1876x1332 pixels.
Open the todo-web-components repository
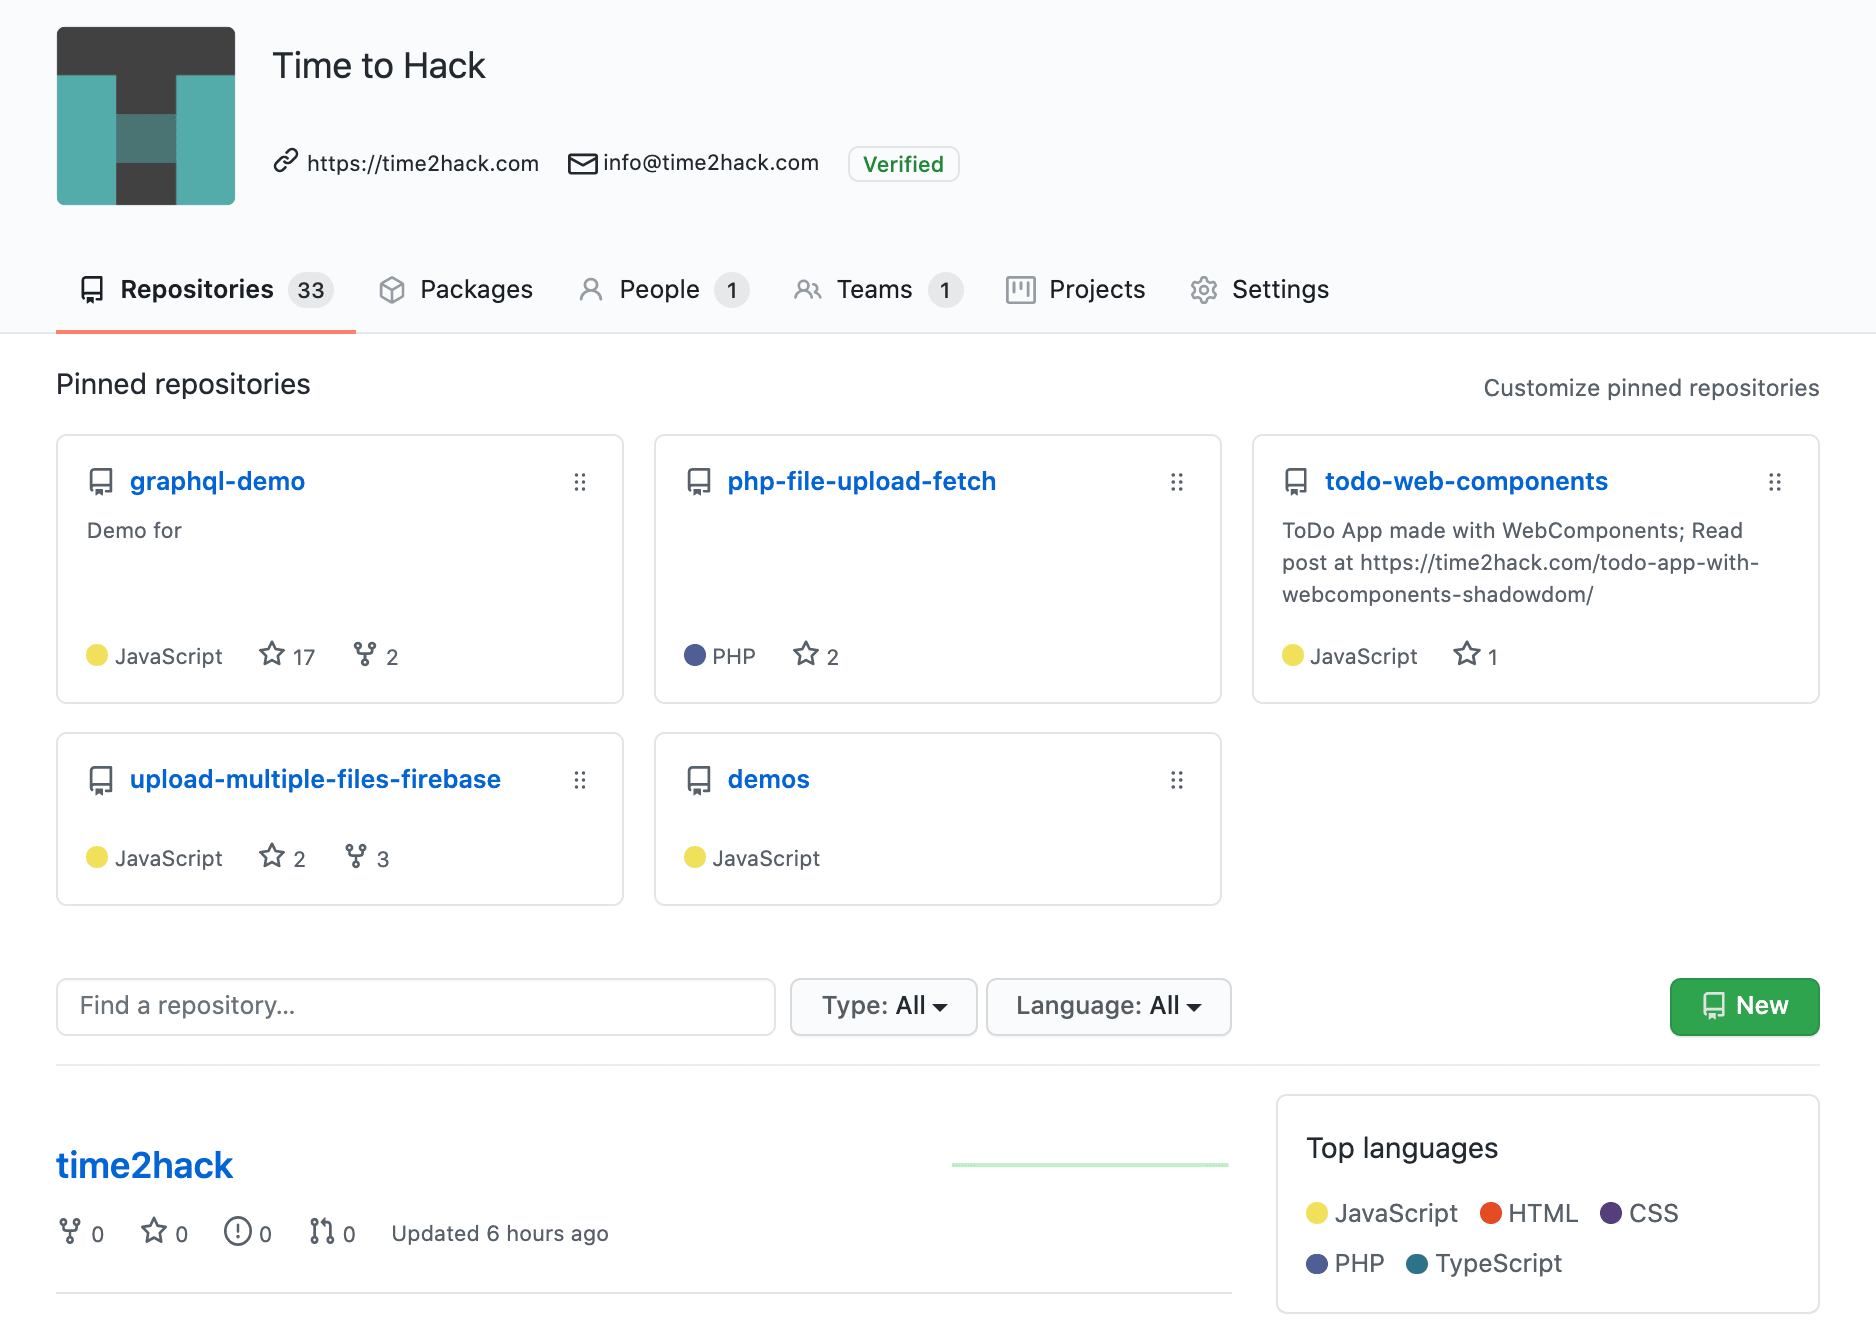click(x=1466, y=481)
